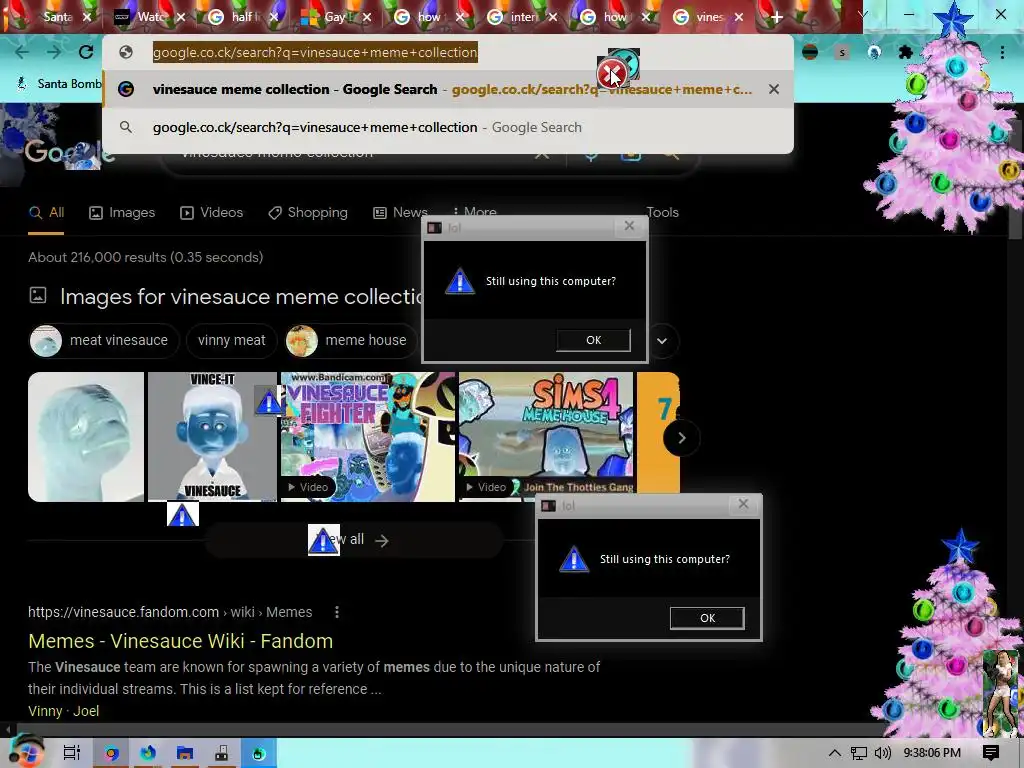This screenshot has height=768, width=1024.
Task: Click the red error X icon
Action: (x=611, y=73)
